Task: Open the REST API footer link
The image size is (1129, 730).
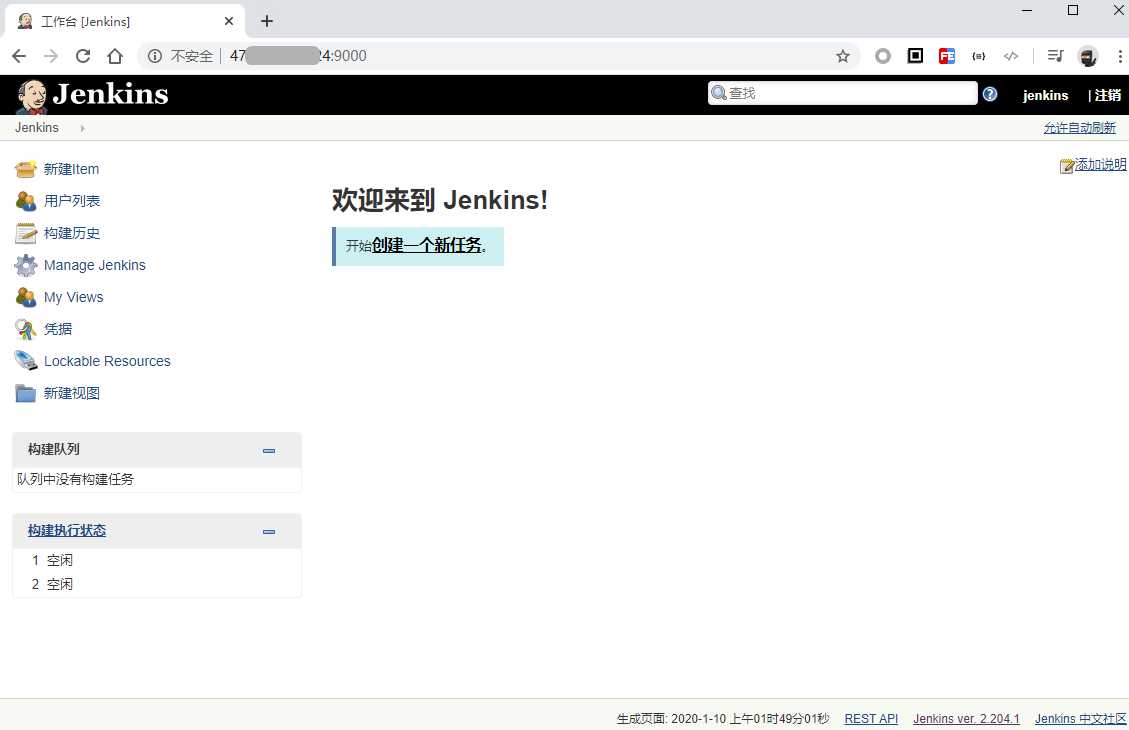Action: point(871,718)
